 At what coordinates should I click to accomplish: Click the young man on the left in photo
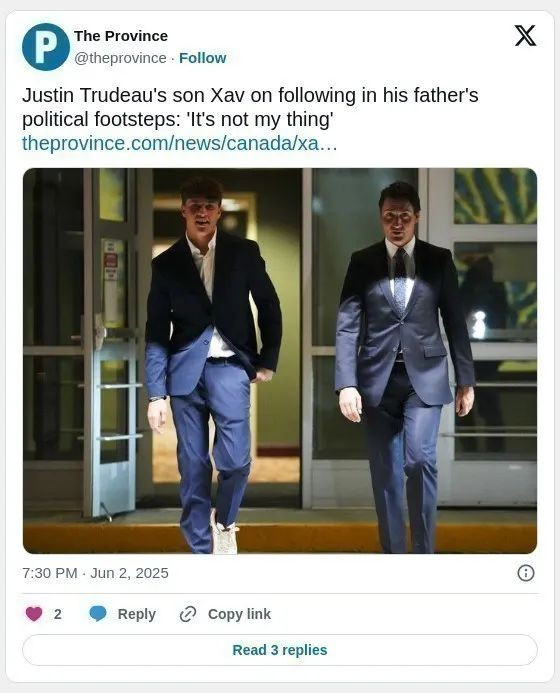tap(212, 365)
